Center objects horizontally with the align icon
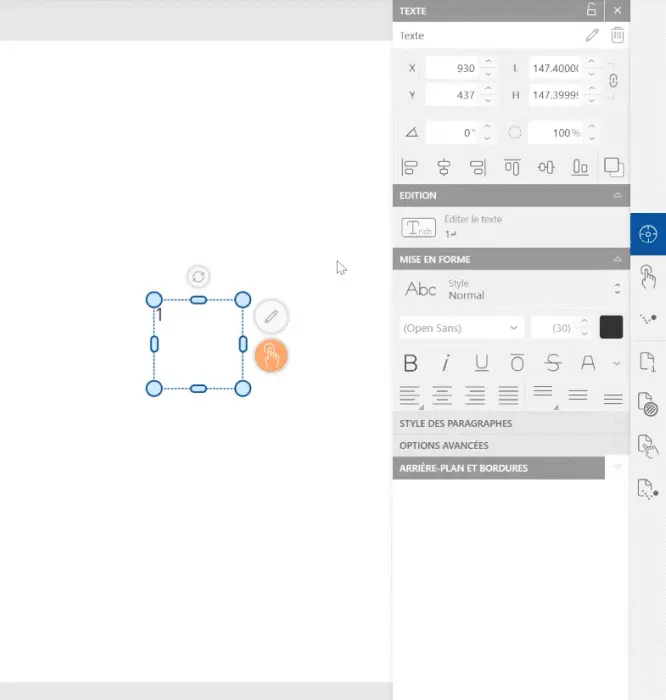Screen dimensions: 666x700 tap(444, 167)
